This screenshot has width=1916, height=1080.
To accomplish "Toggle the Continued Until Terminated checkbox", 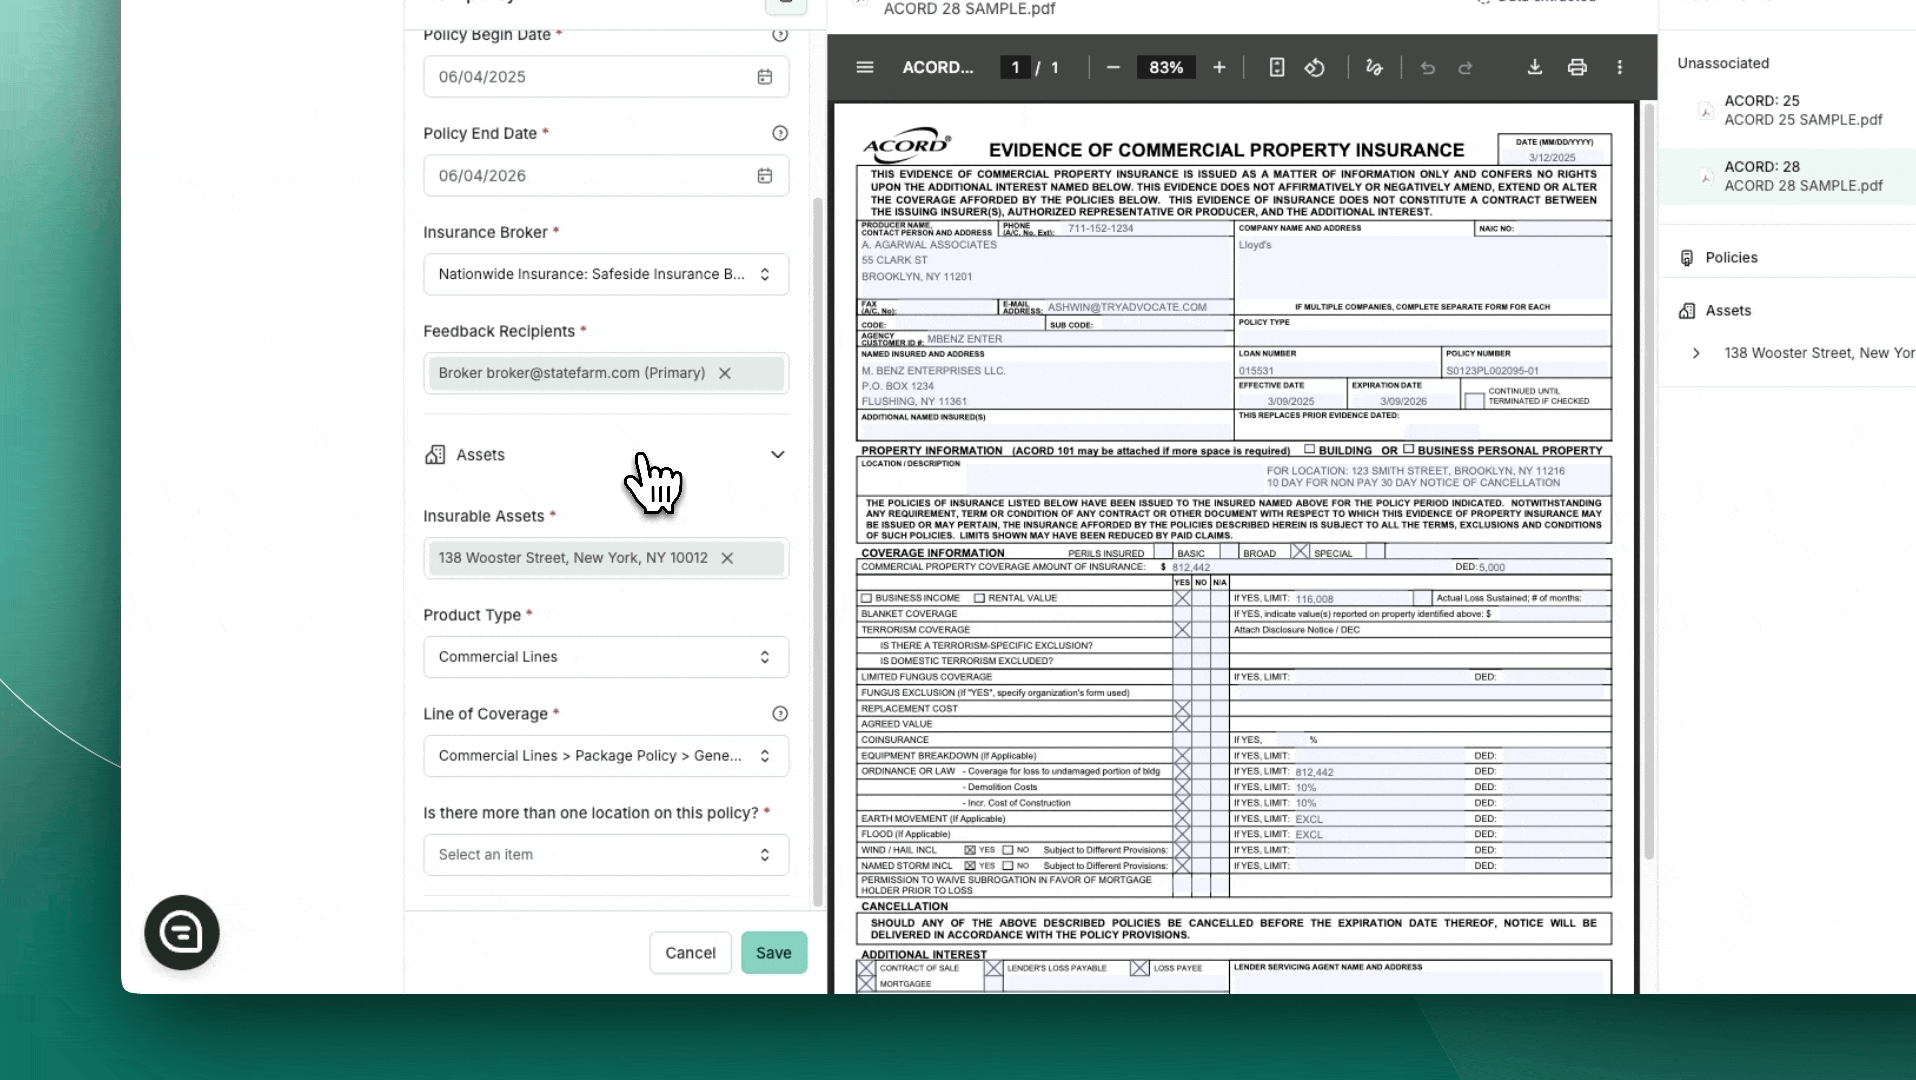I will pos(1474,401).
